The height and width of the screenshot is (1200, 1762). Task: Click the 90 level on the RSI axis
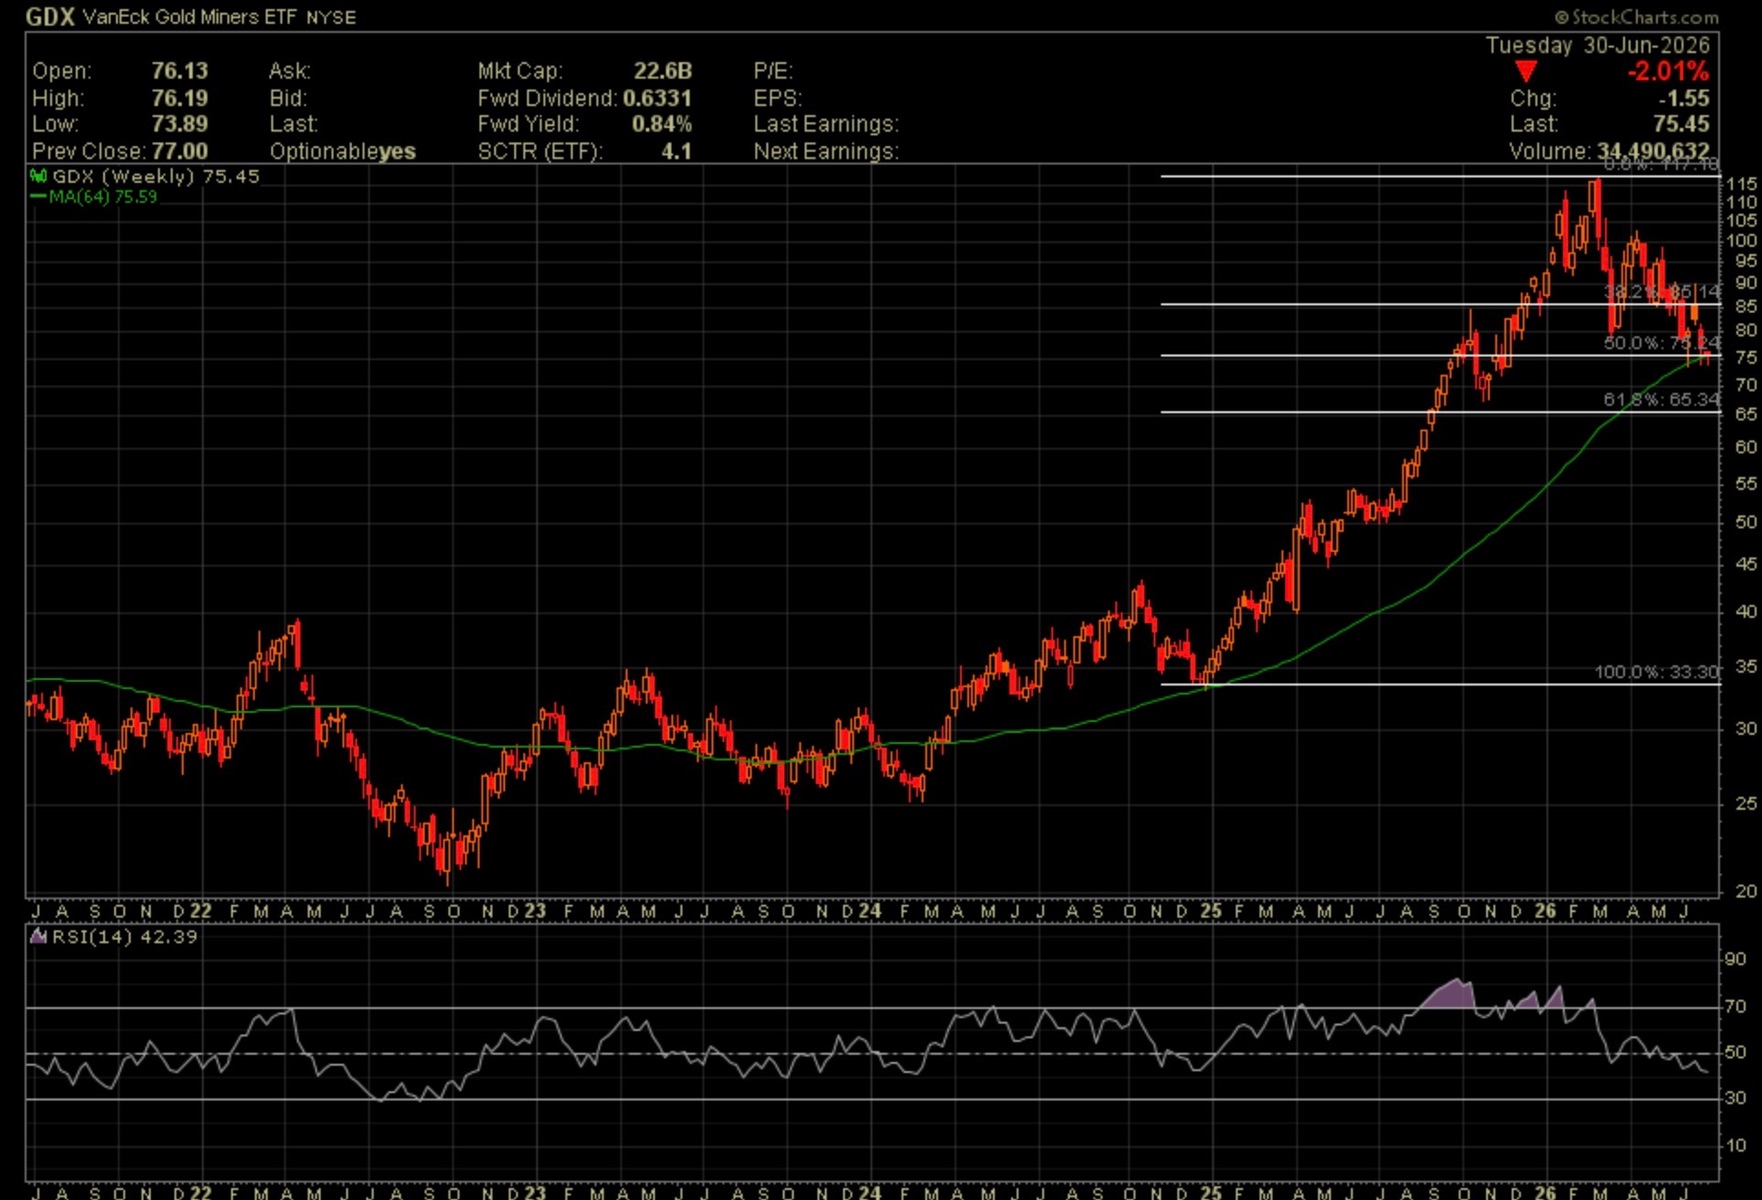(x=1736, y=959)
